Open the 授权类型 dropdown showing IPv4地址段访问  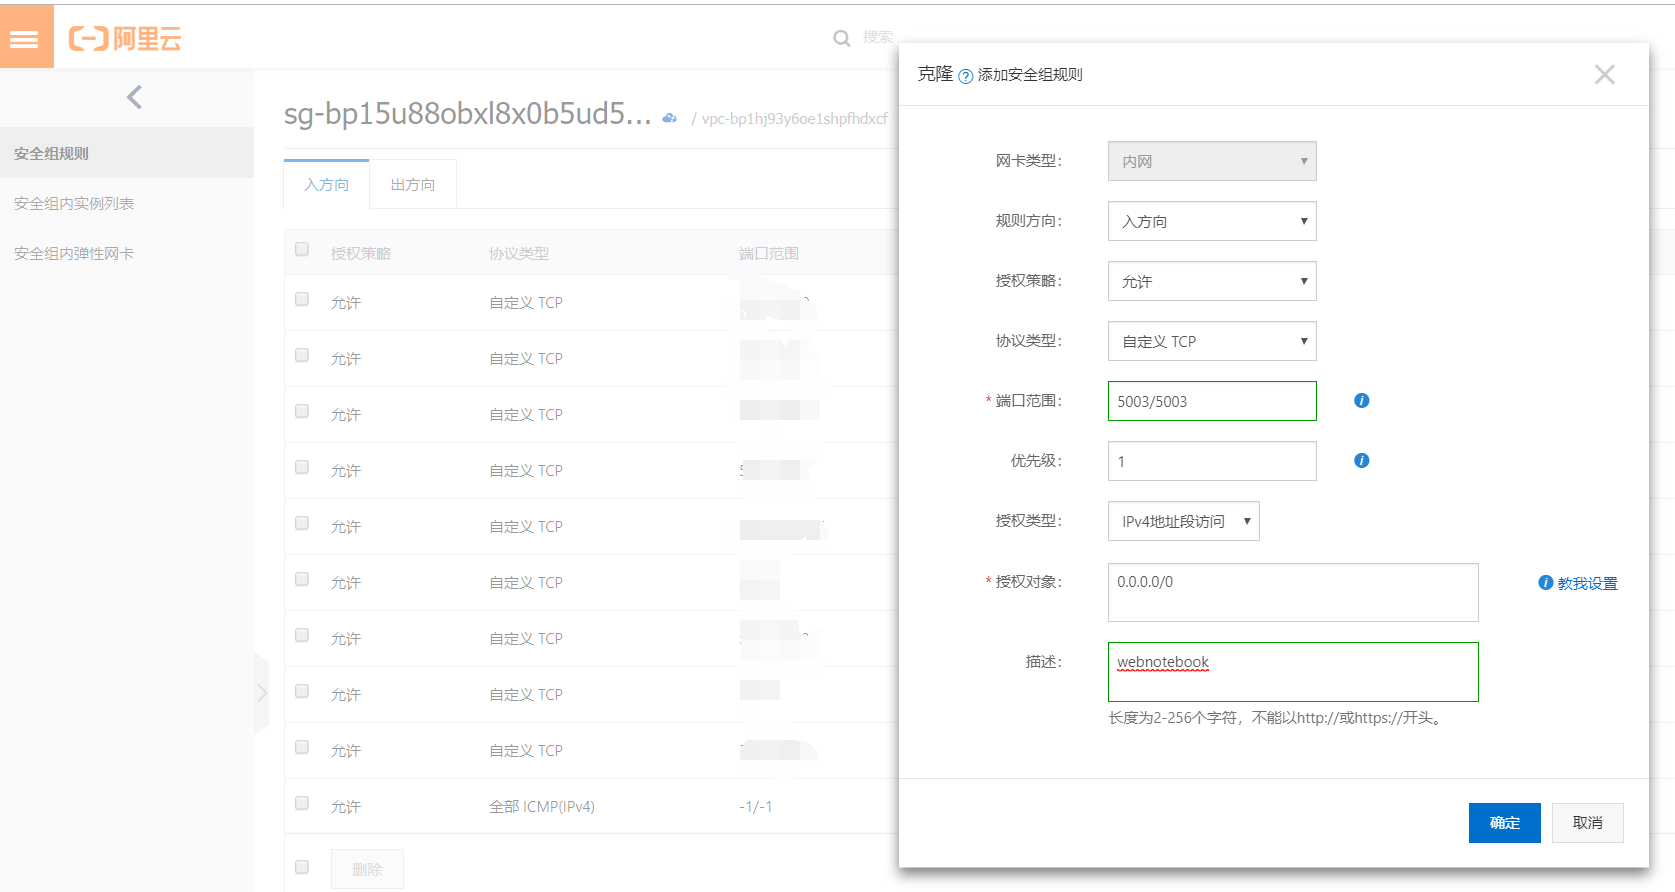tap(1184, 521)
